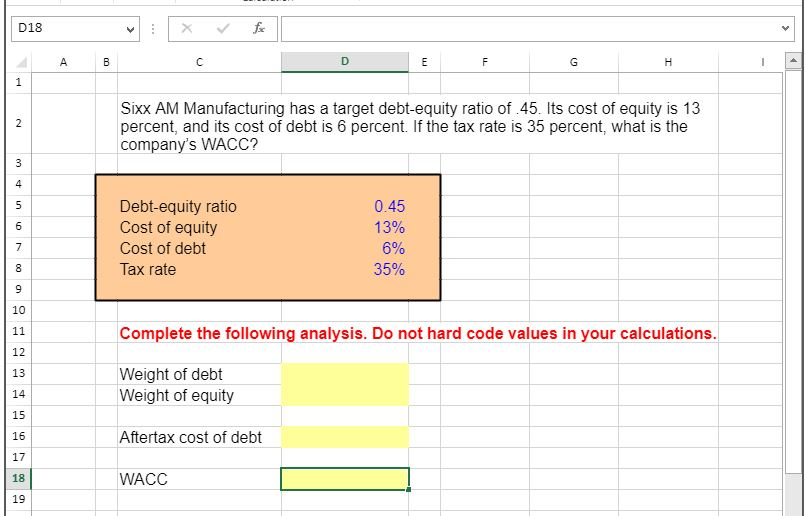Select column D header
The image size is (805, 516).
pos(344,62)
